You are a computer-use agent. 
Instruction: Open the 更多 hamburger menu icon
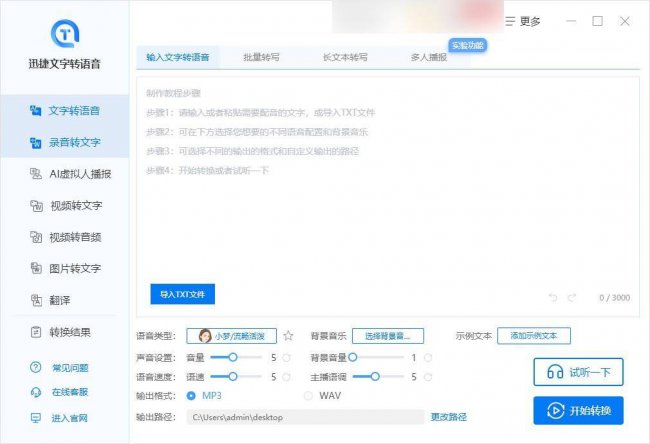coord(510,21)
